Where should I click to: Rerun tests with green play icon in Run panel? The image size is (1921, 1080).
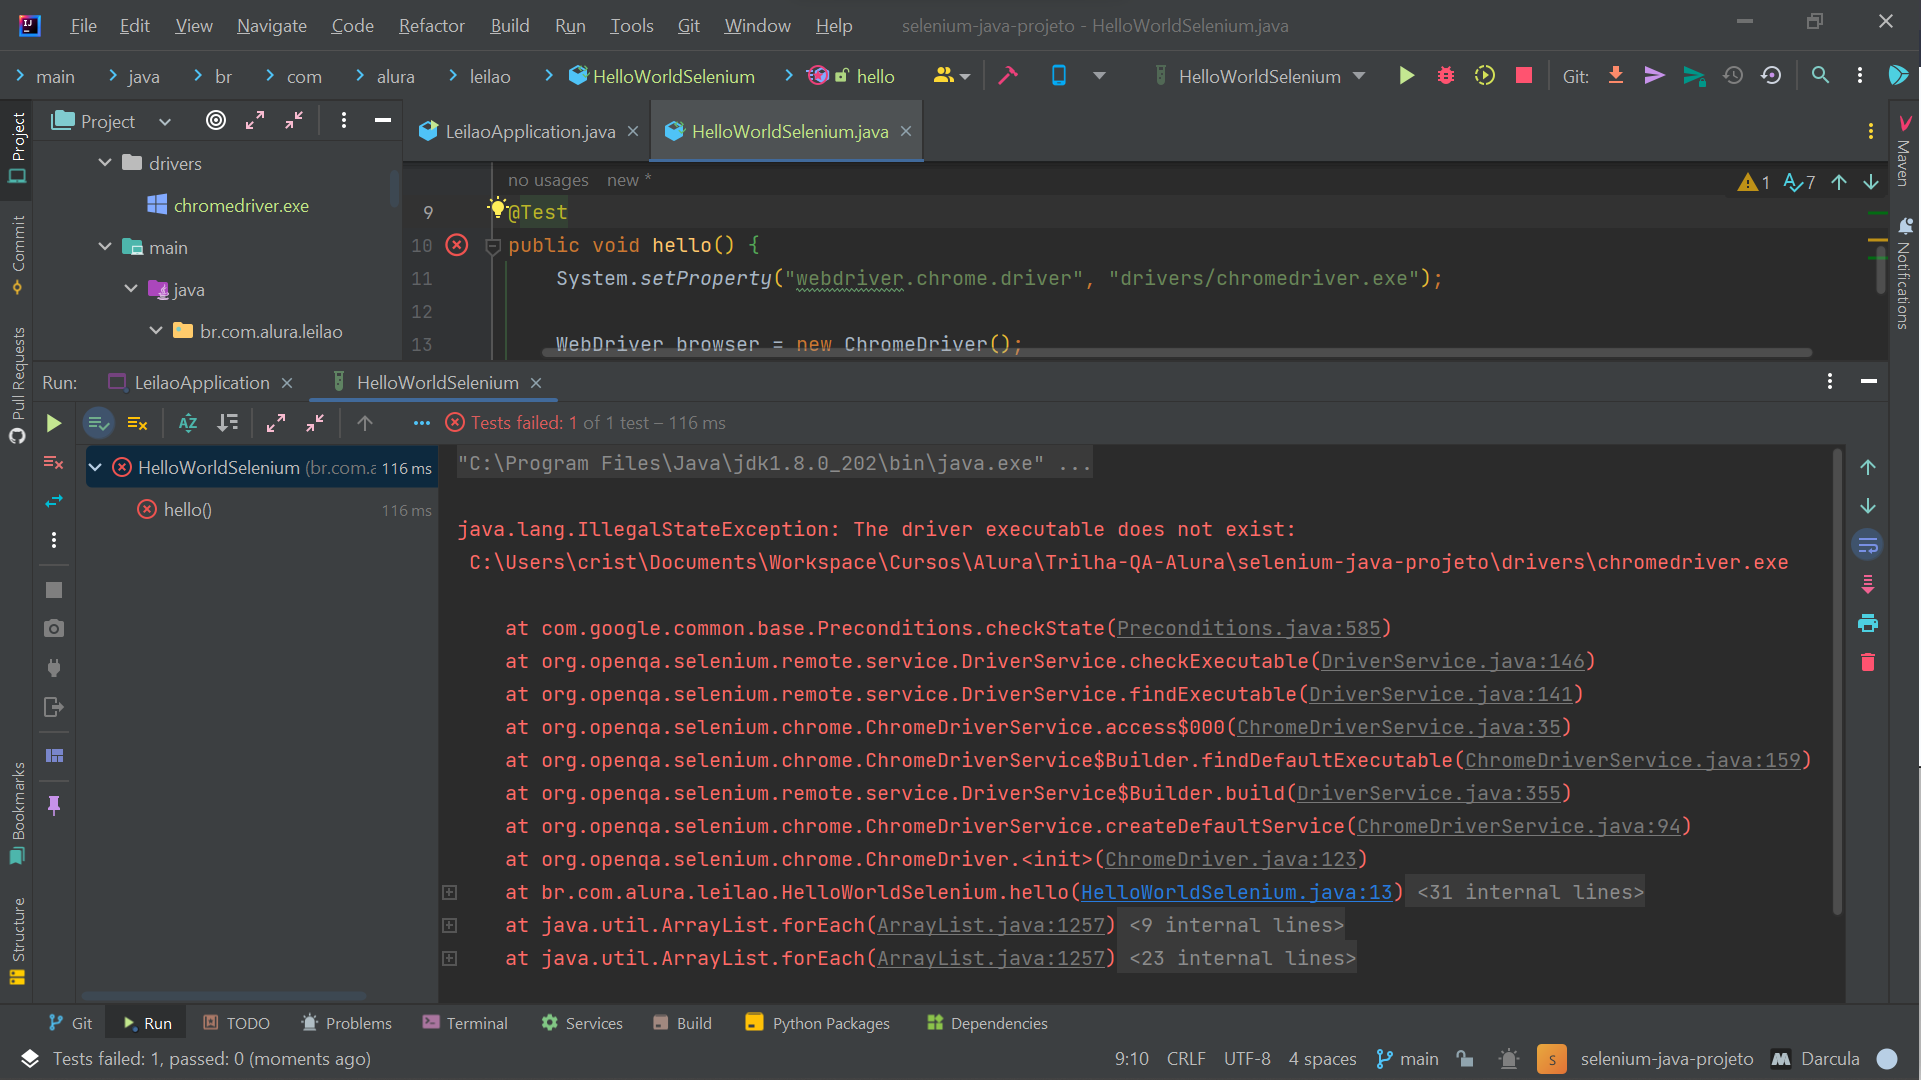(x=54, y=423)
